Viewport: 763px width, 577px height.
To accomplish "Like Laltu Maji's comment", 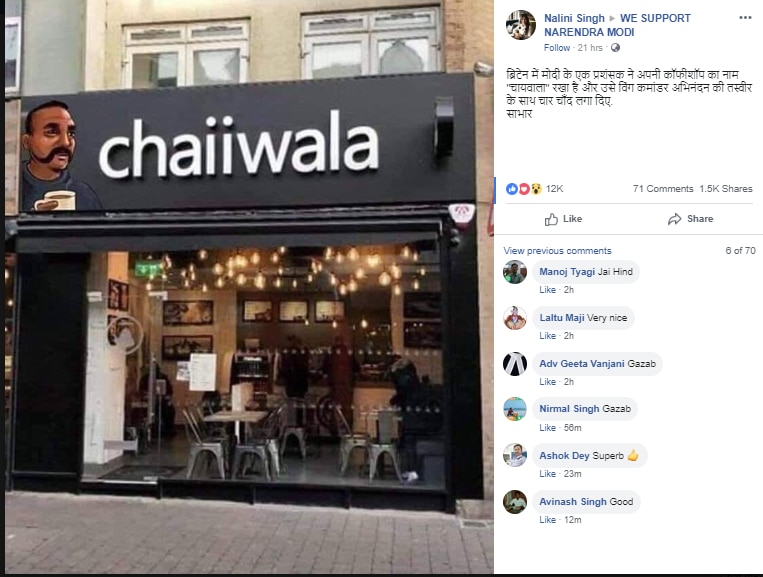I will [x=547, y=336].
